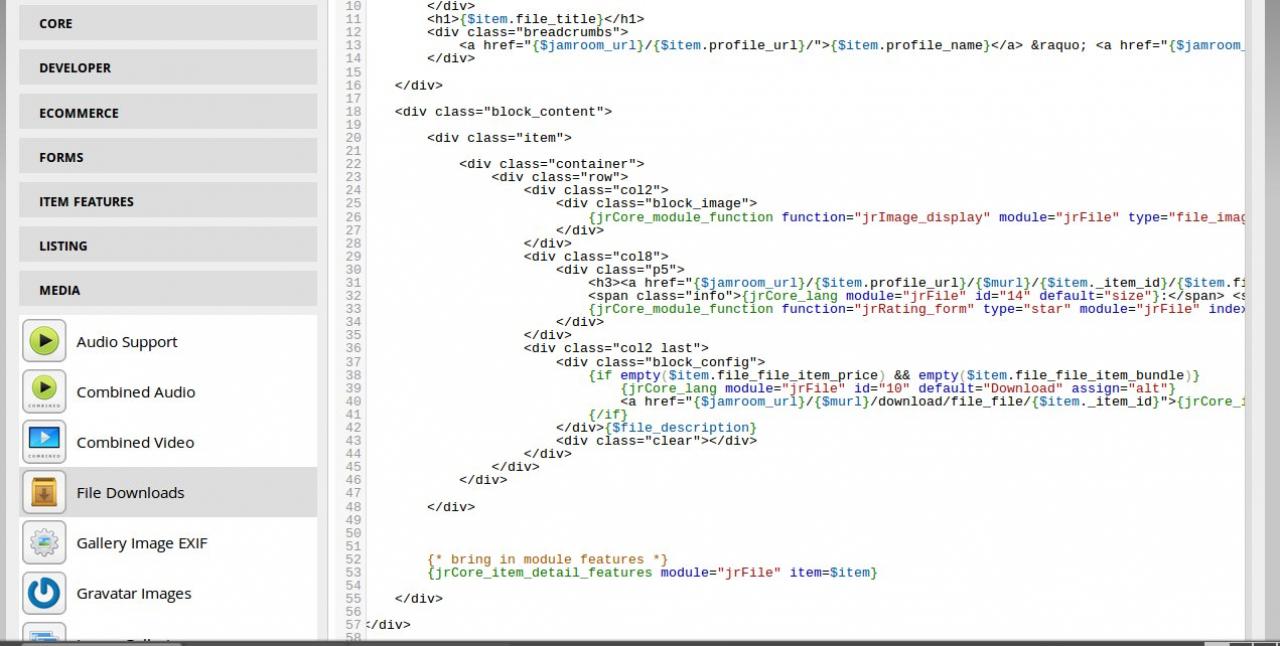Screen dimensions: 1280x646
Task: Expand the DEVELOPER category
Action: [x=168, y=68]
